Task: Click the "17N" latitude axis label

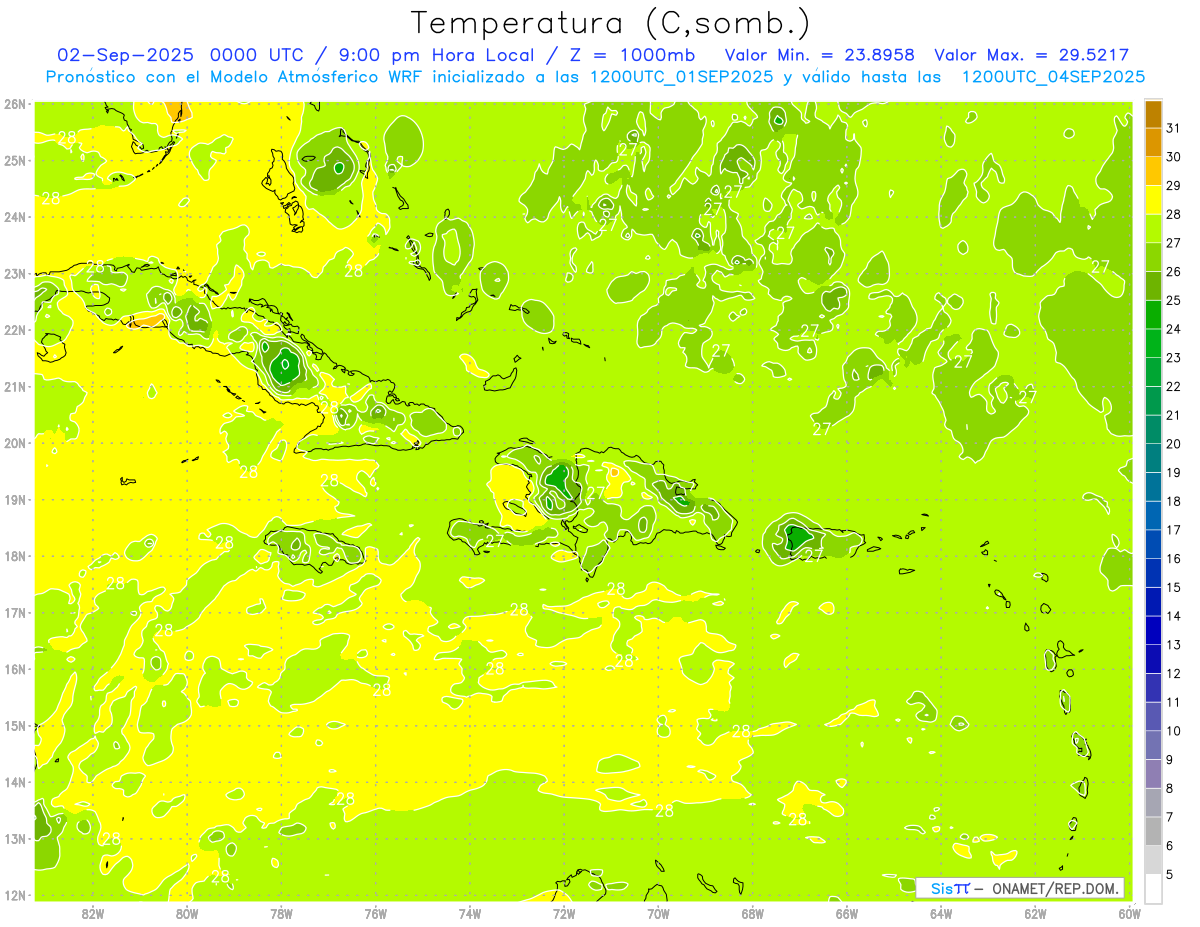Action: click(15, 613)
